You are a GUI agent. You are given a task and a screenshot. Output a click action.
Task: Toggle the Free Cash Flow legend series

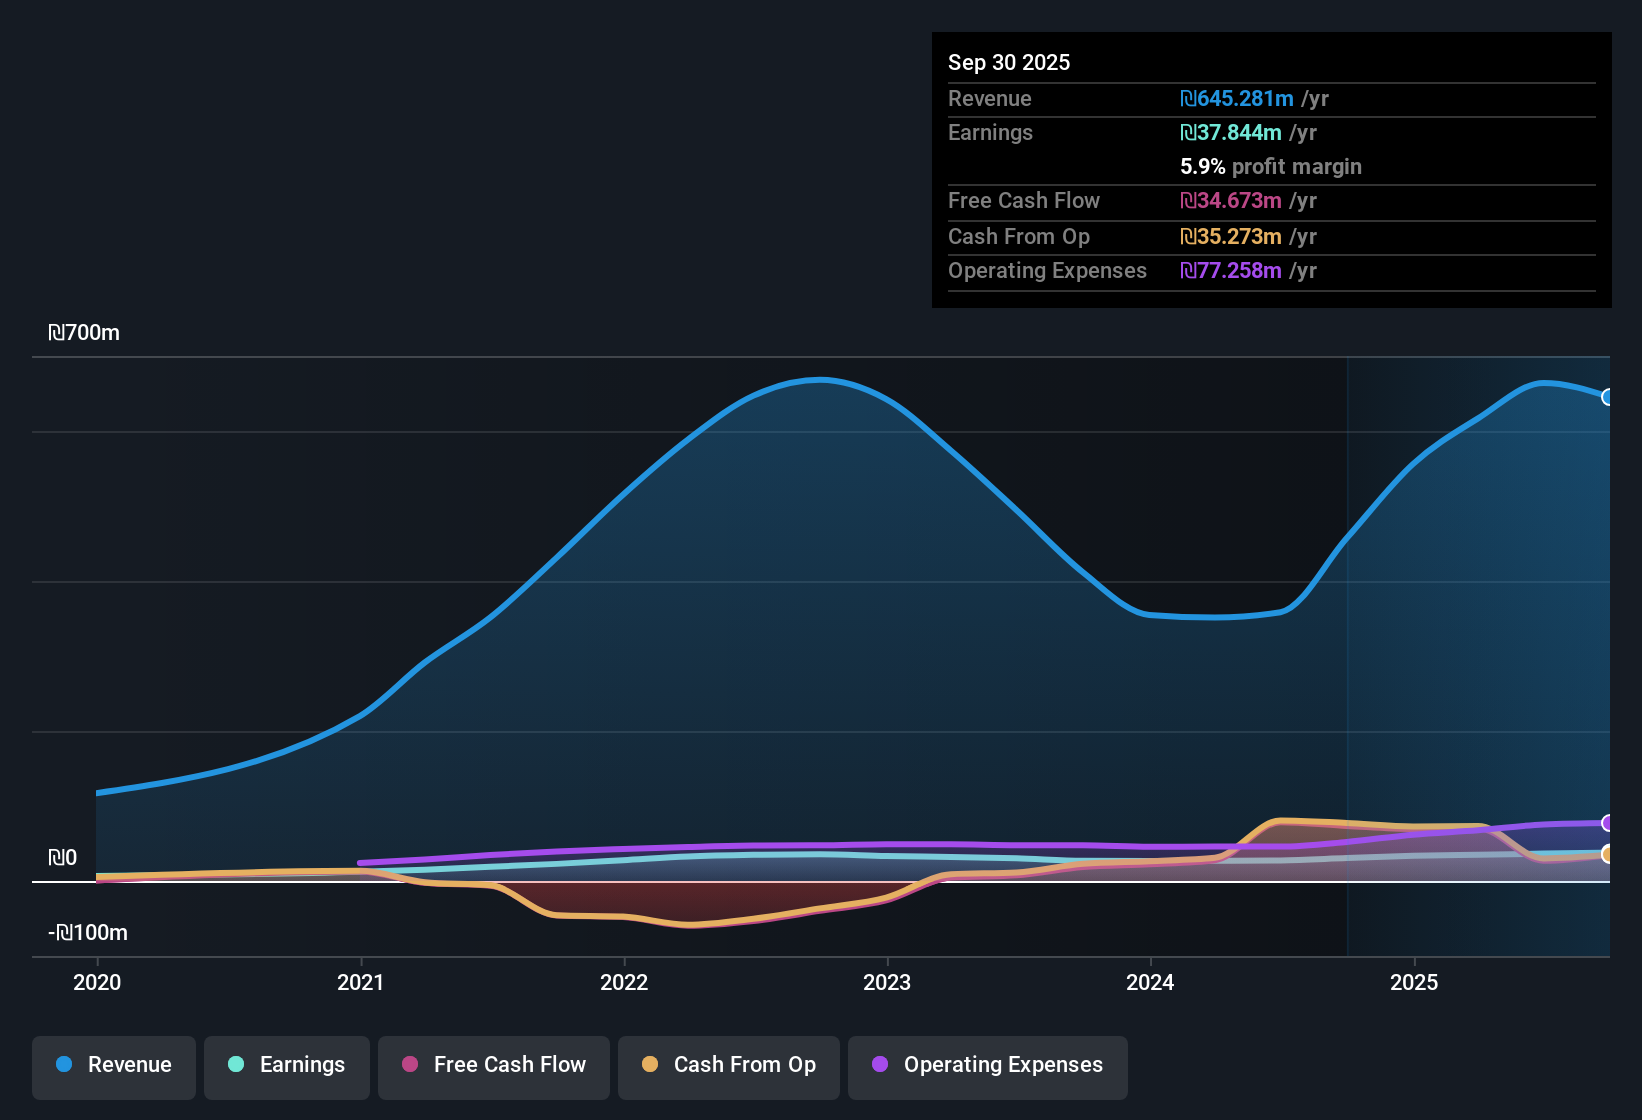tap(494, 1065)
